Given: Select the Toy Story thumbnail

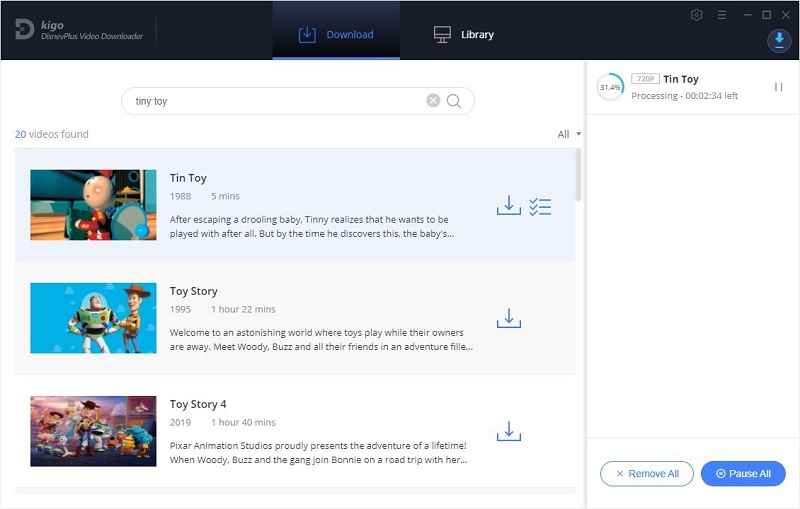Looking at the screenshot, I should point(93,318).
